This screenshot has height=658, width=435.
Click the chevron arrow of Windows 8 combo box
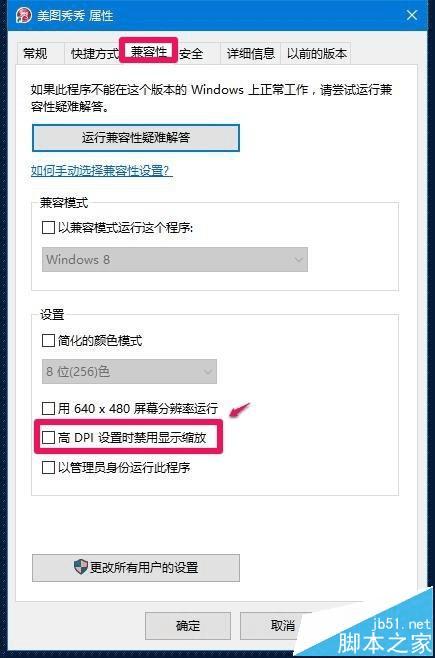tap(298, 260)
